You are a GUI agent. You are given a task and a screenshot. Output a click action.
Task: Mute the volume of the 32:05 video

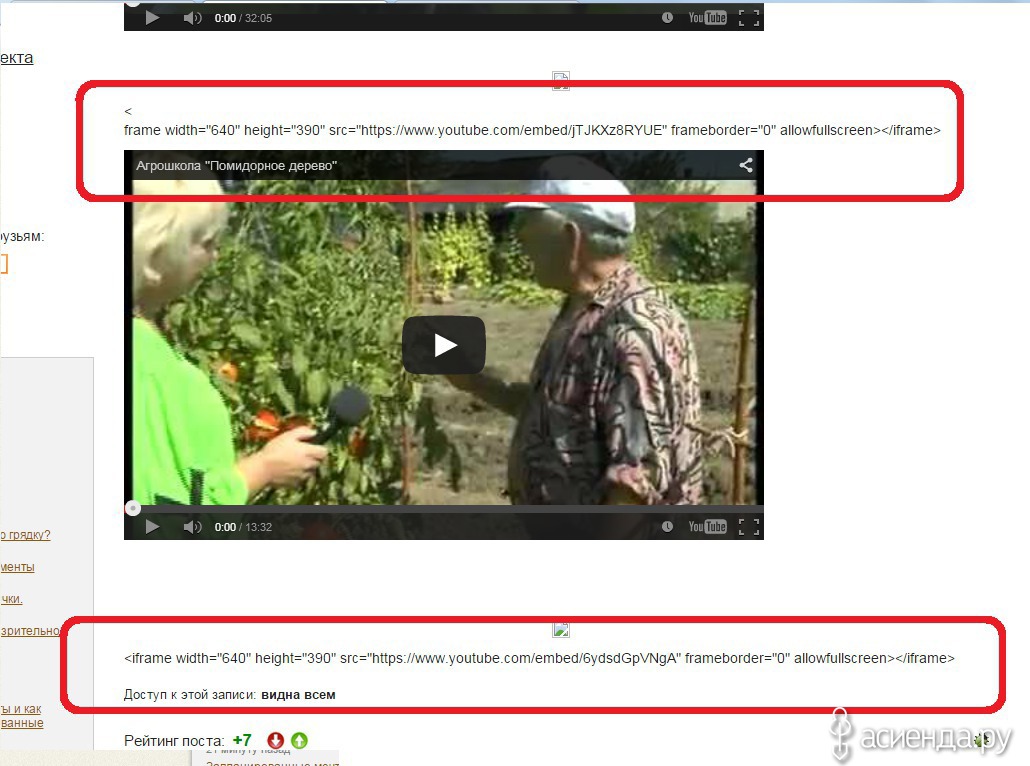[x=192, y=18]
